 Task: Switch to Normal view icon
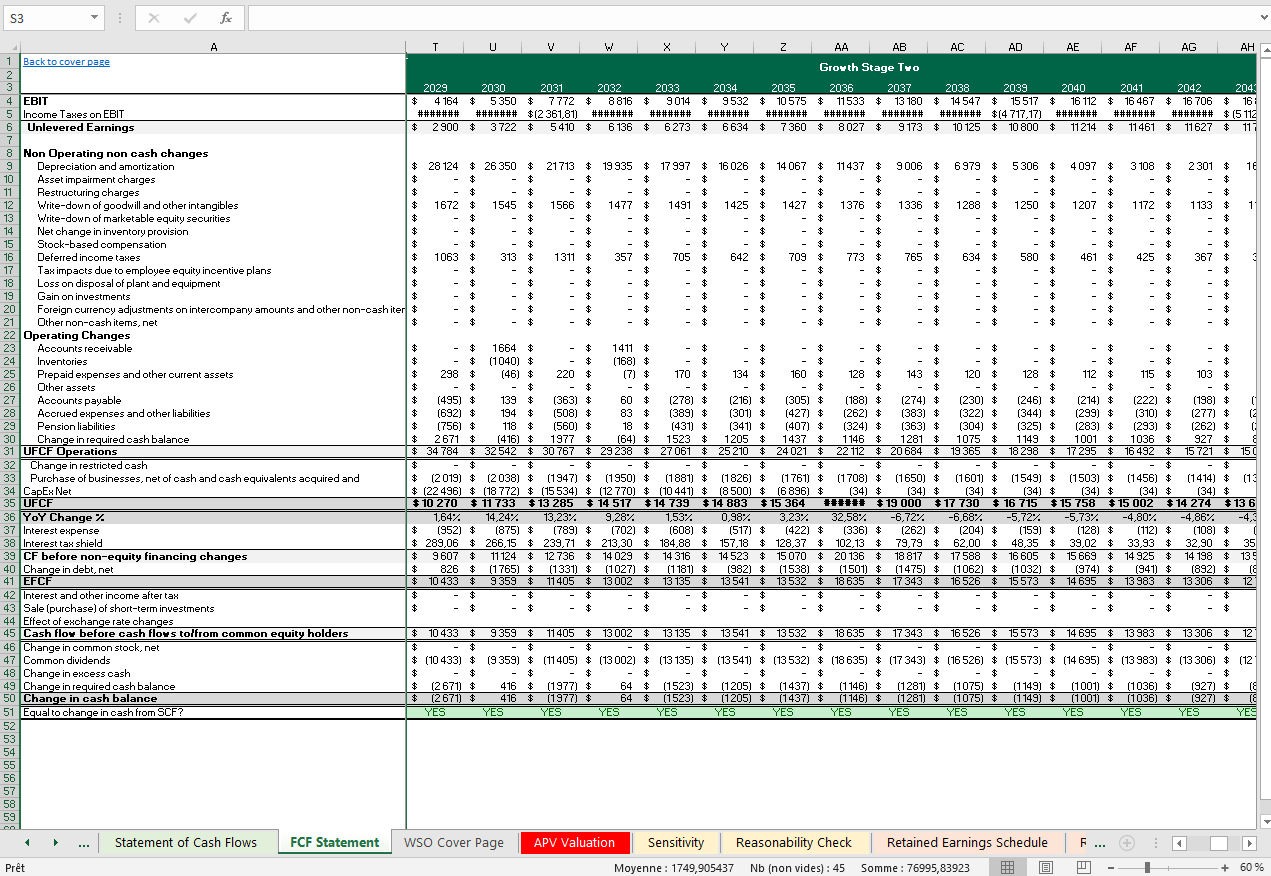[x=1008, y=867]
